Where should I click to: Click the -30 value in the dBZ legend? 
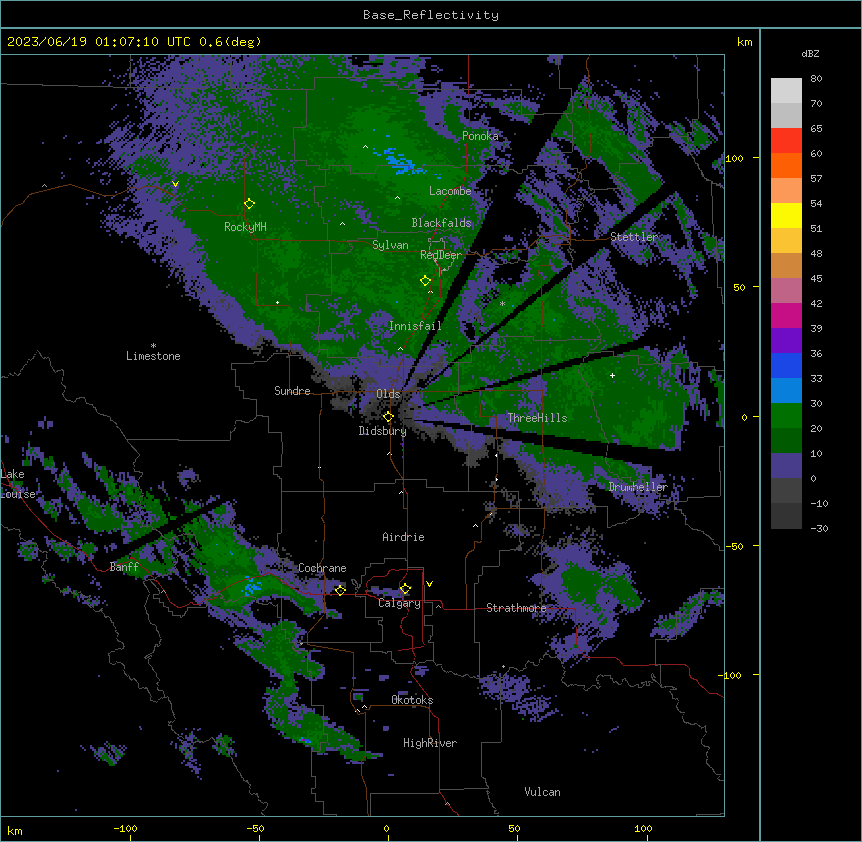pyautogui.click(x=819, y=529)
